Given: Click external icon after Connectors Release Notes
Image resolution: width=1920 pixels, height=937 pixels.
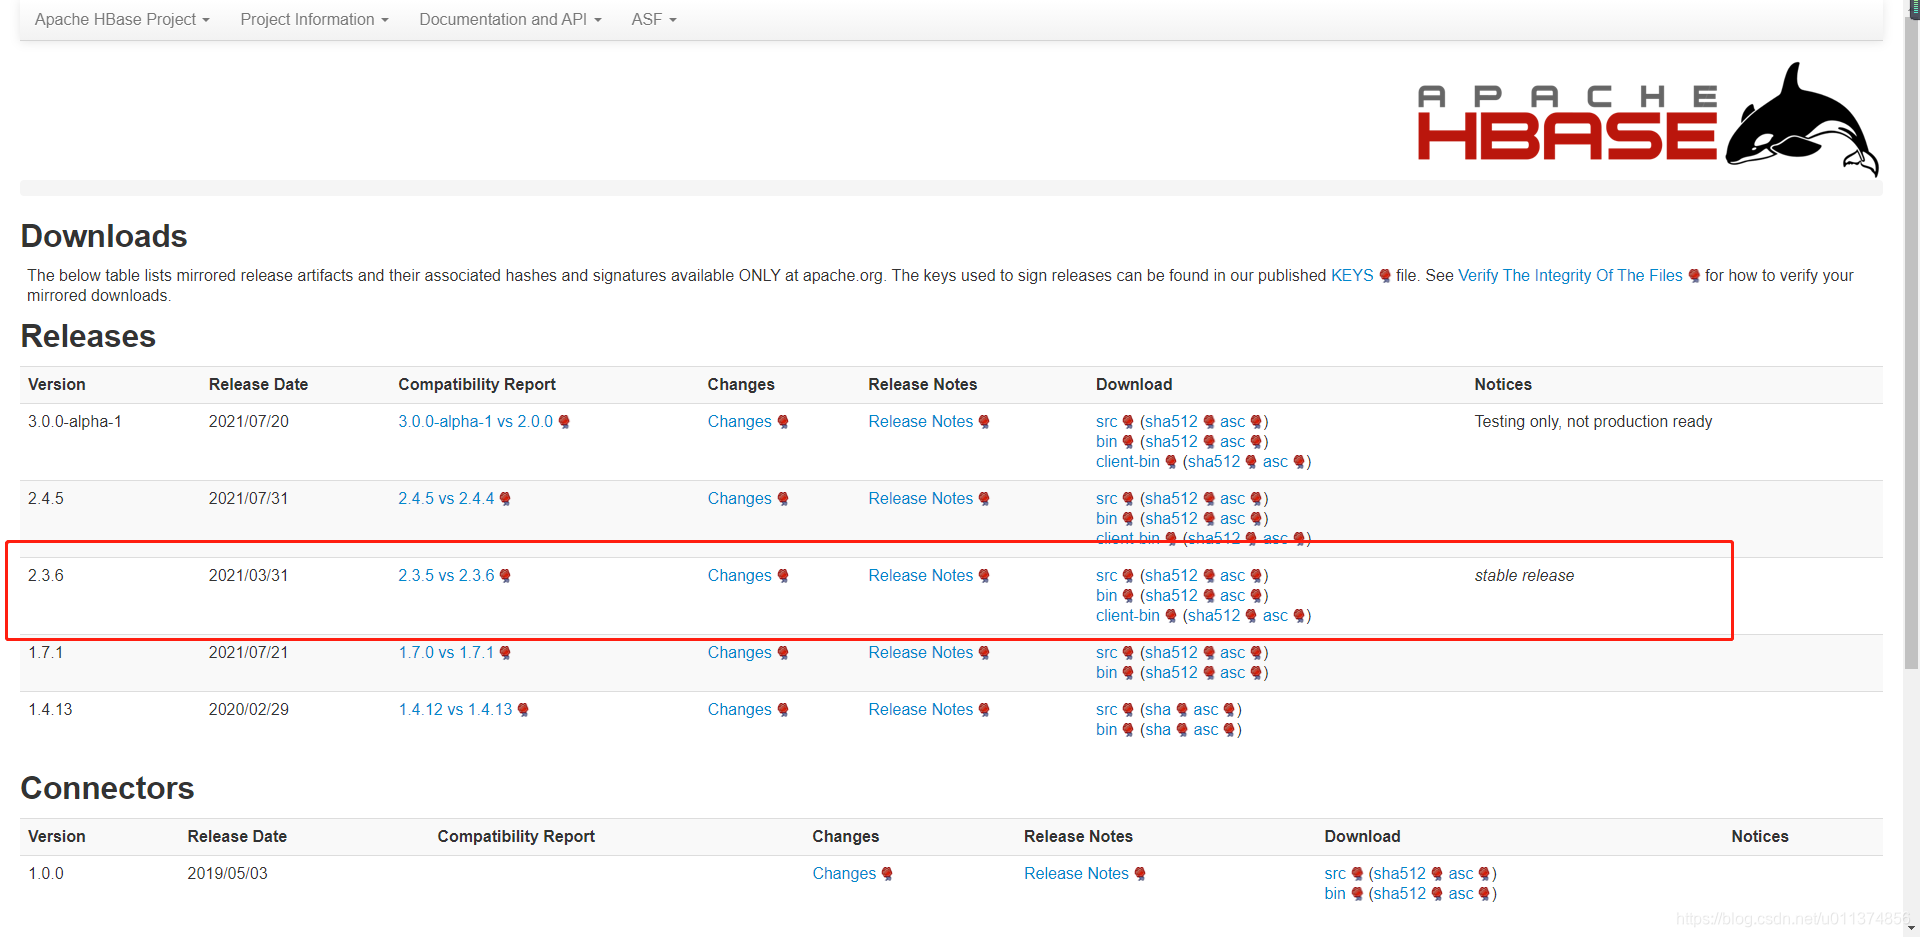Looking at the screenshot, I should pyautogui.click(x=1140, y=874).
